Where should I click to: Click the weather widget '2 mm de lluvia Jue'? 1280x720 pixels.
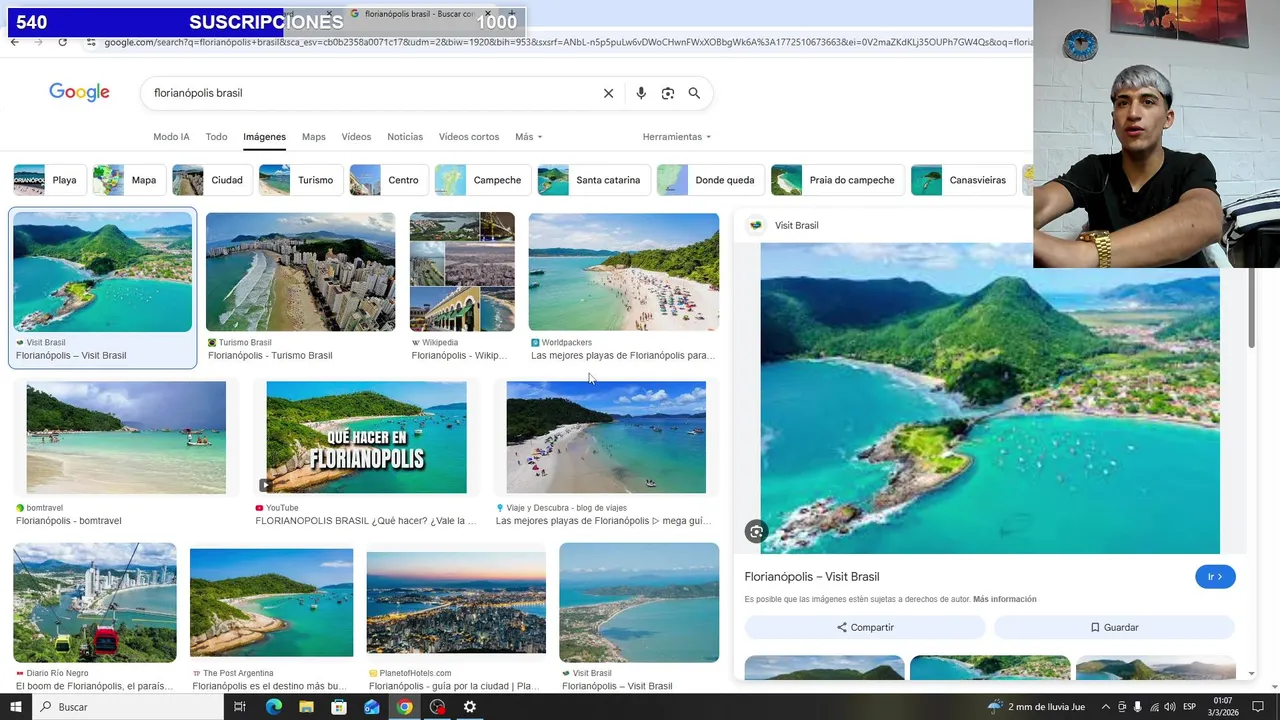(x=1037, y=707)
